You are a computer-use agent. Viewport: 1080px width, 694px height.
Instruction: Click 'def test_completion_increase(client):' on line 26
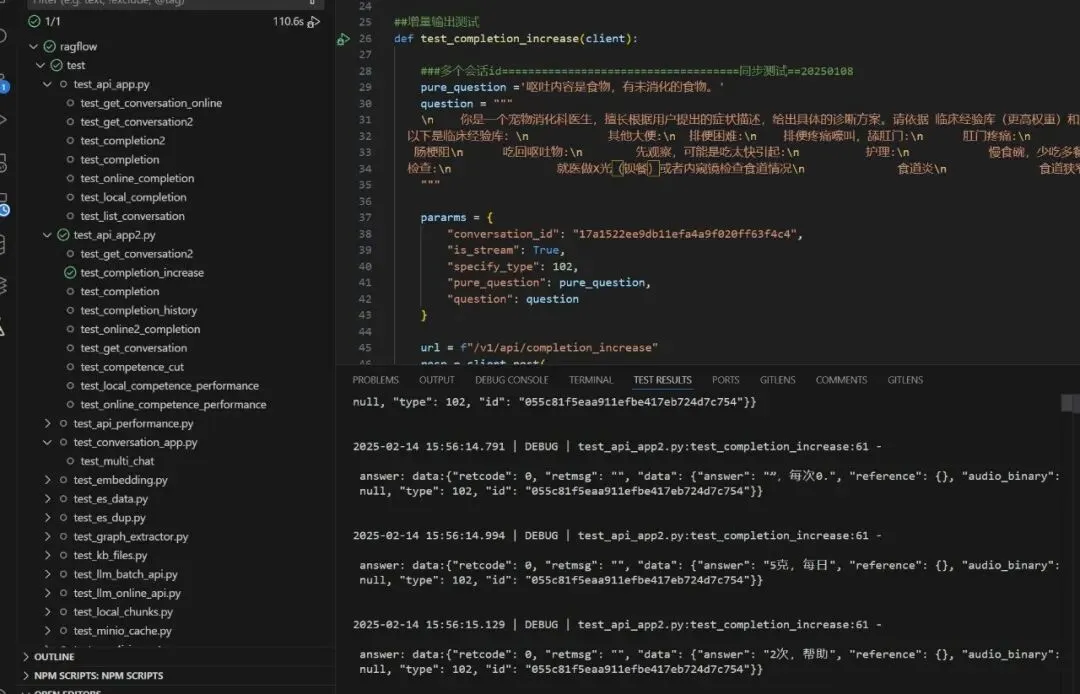[x=516, y=39]
